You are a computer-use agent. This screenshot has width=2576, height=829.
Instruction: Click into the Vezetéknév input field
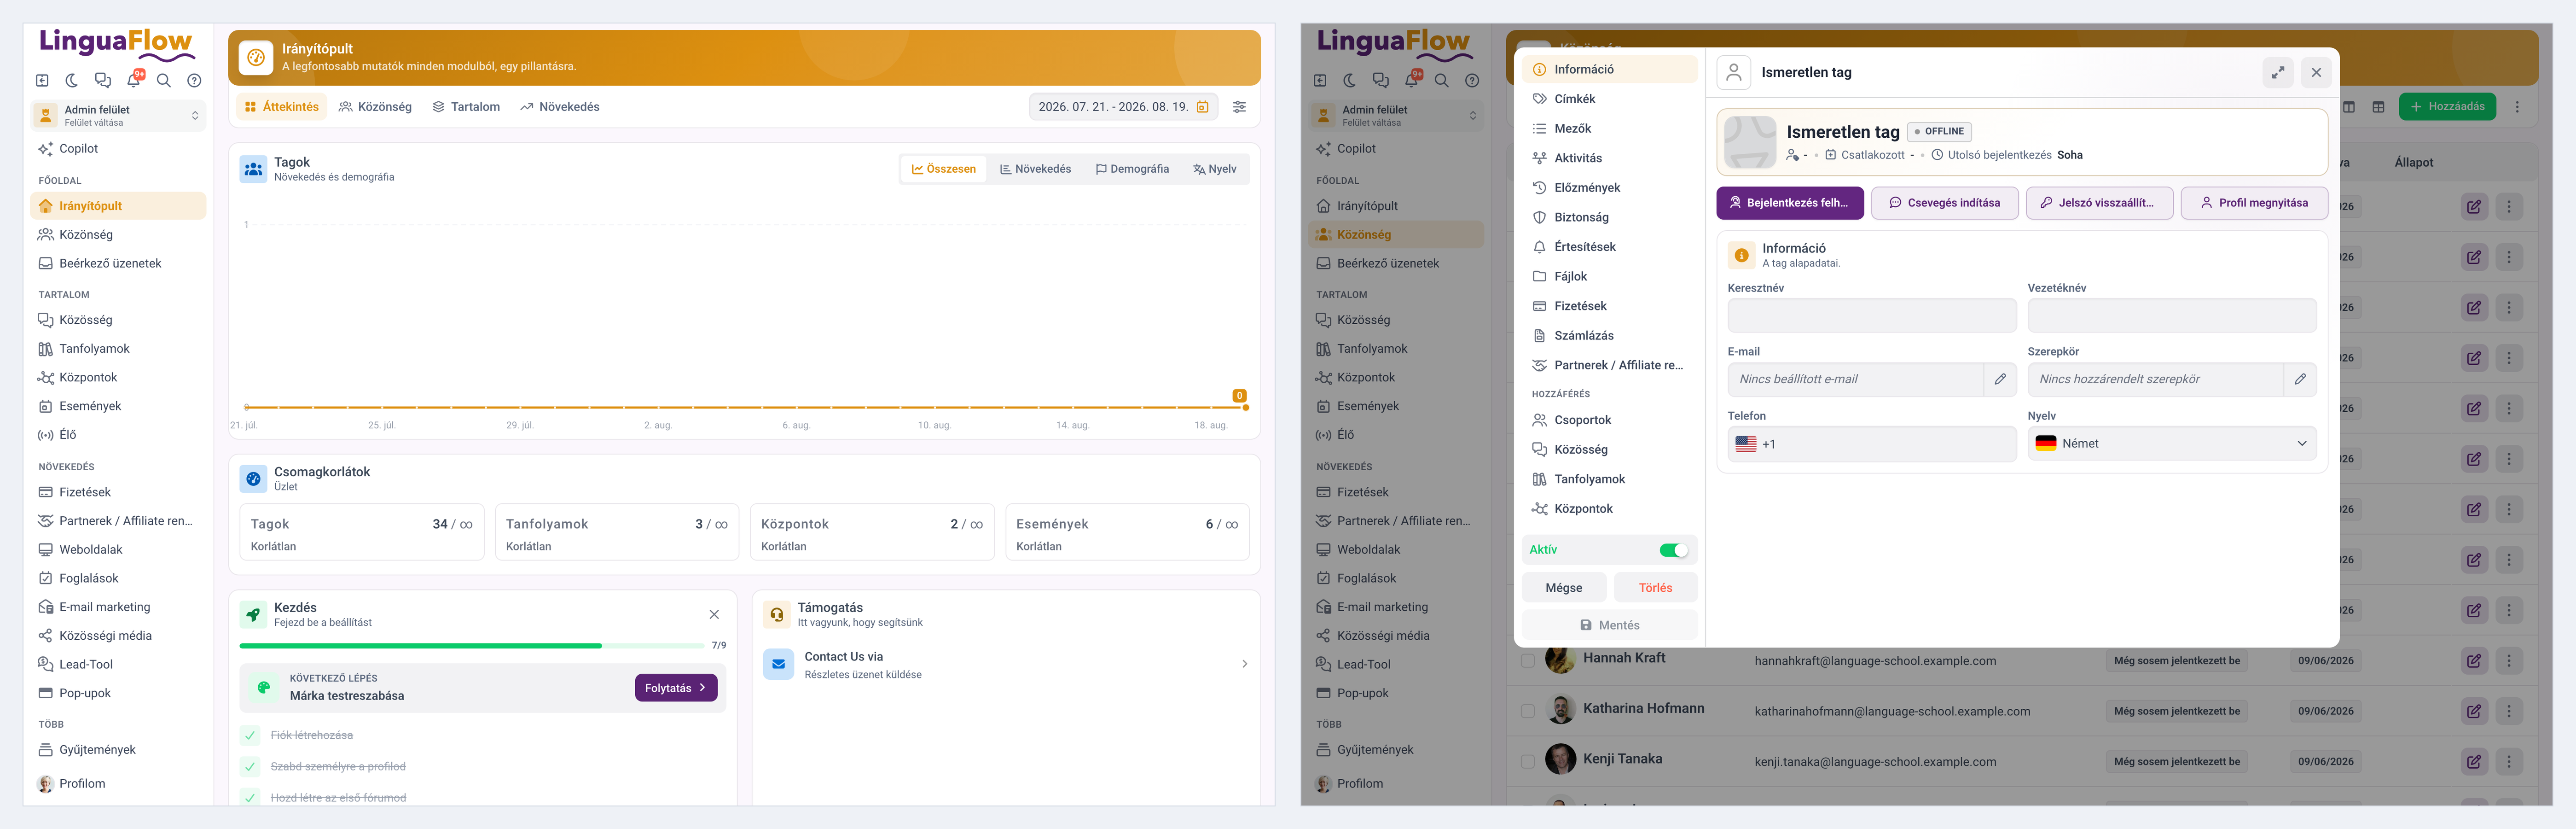2172,316
